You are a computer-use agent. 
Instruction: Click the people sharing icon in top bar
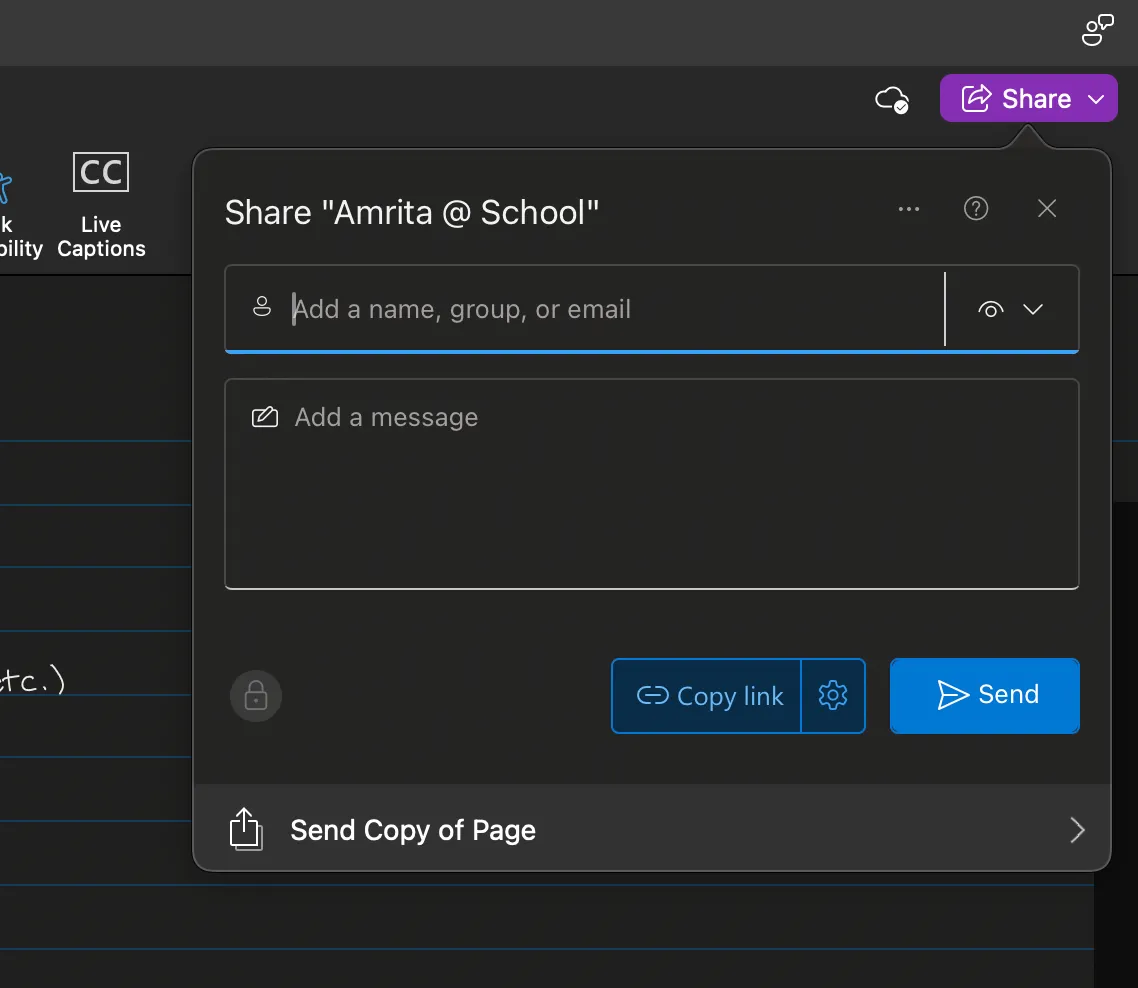pos(1096,31)
